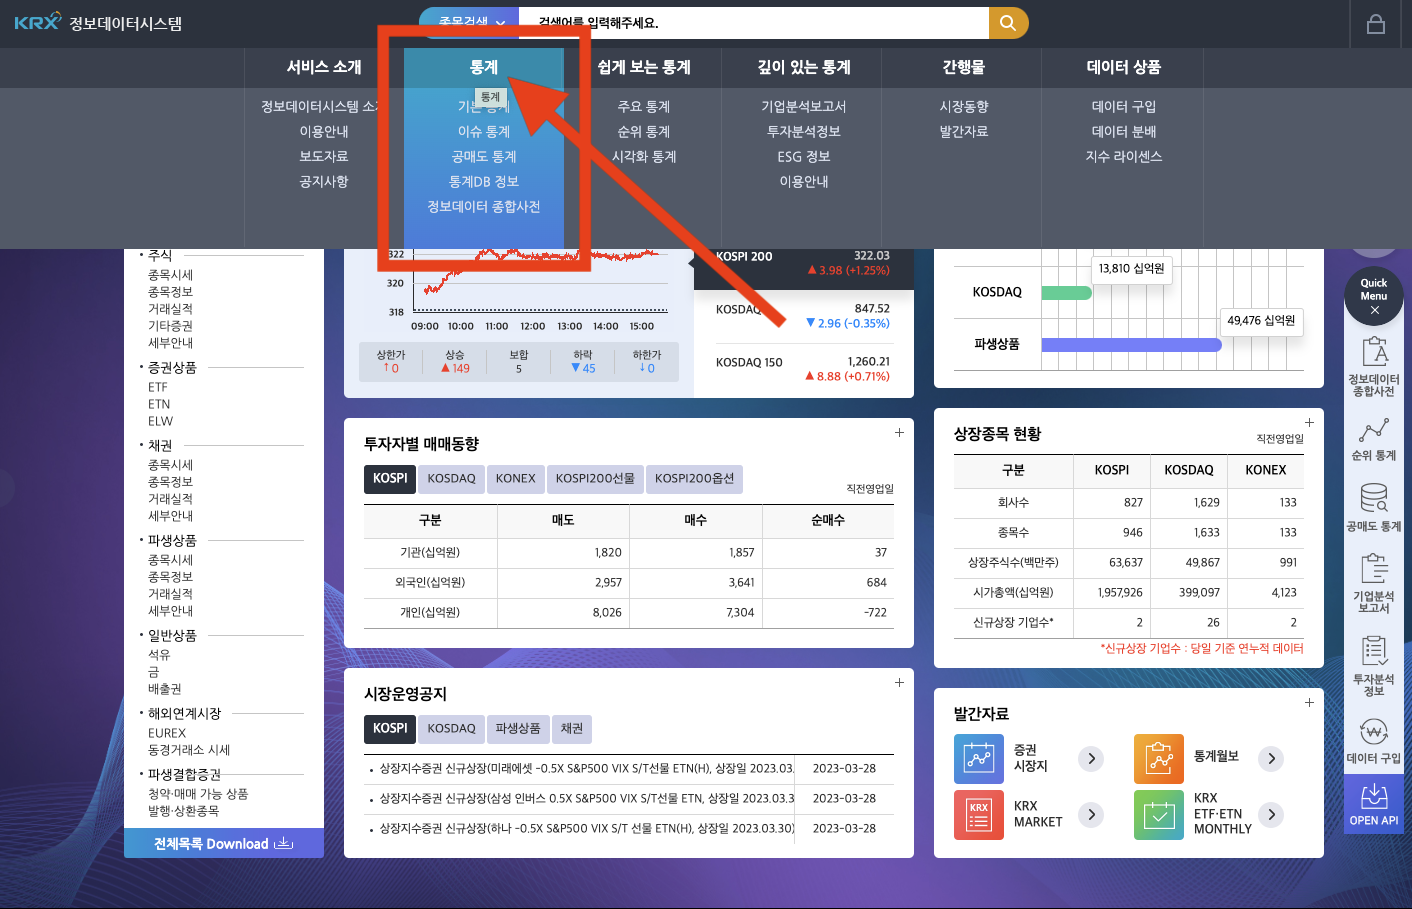This screenshot has height=909, width=1412.
Task: Select 통계DB 정보 submenu item
Action: [484, 182]
